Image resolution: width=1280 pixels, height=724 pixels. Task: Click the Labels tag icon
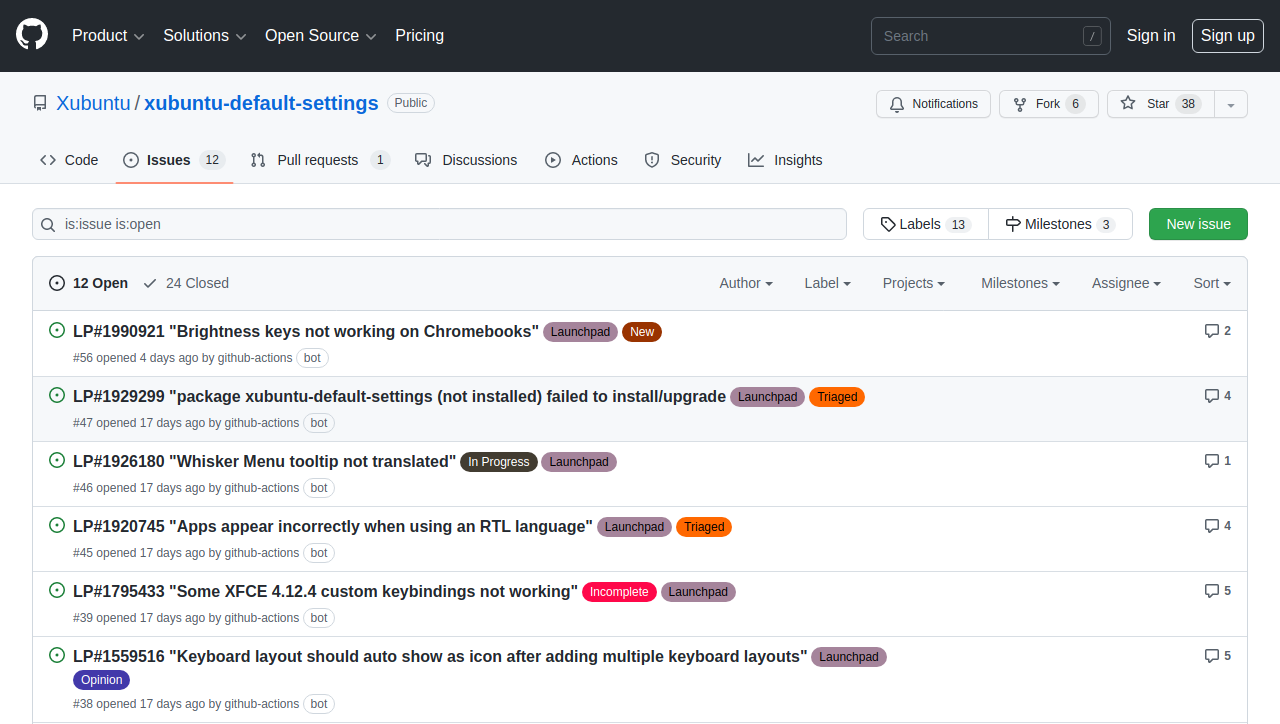point(887,223)
